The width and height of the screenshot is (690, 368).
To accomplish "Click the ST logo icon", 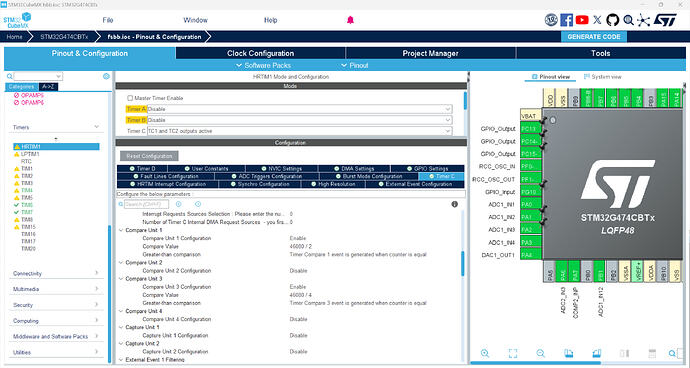I will pyautogui.click(x=665, y=20).
